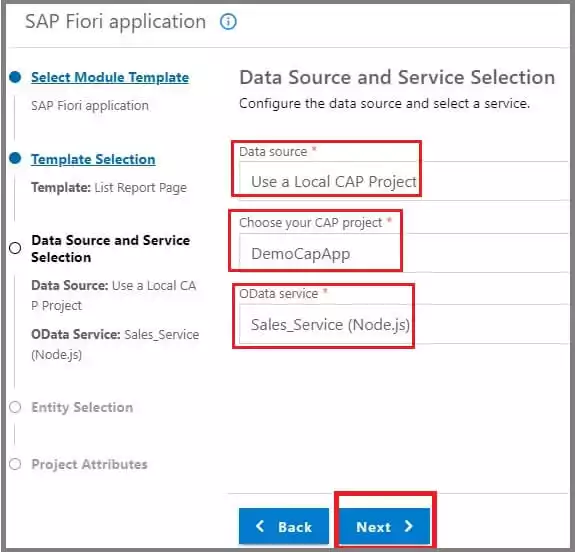Go to the Select Module Template step link
The width and height of the screenshot is (575, 552).
click(110, 77)
